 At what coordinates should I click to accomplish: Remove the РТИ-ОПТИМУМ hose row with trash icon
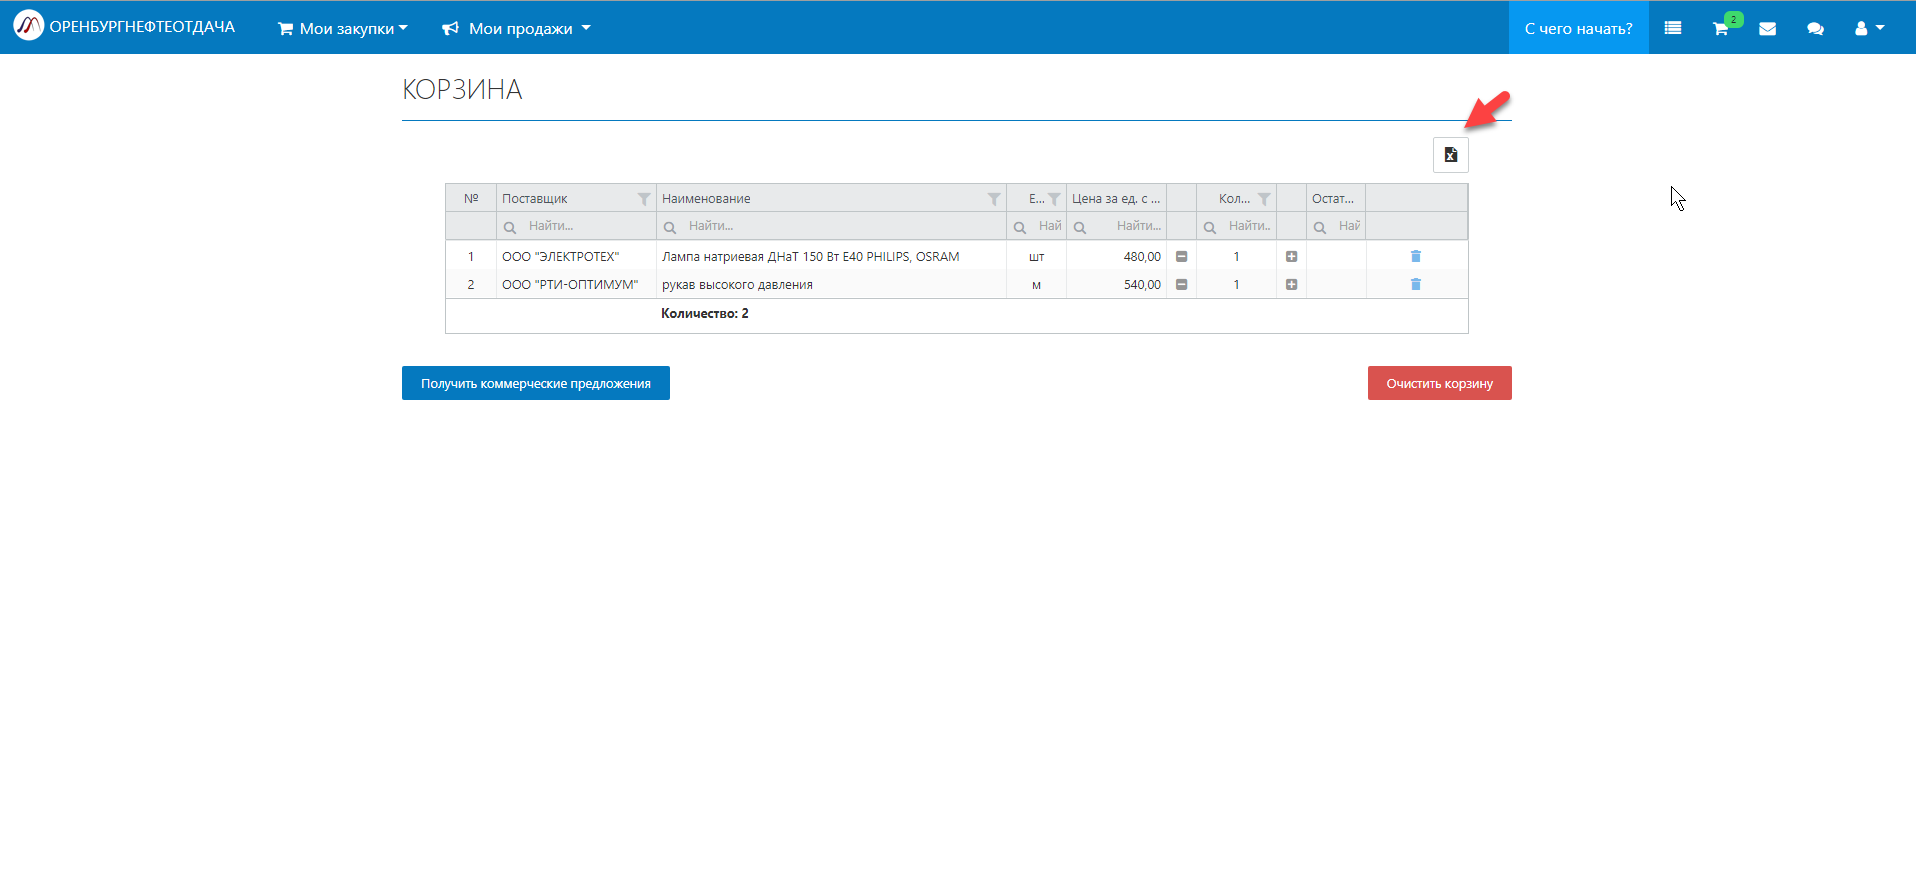1415,285
